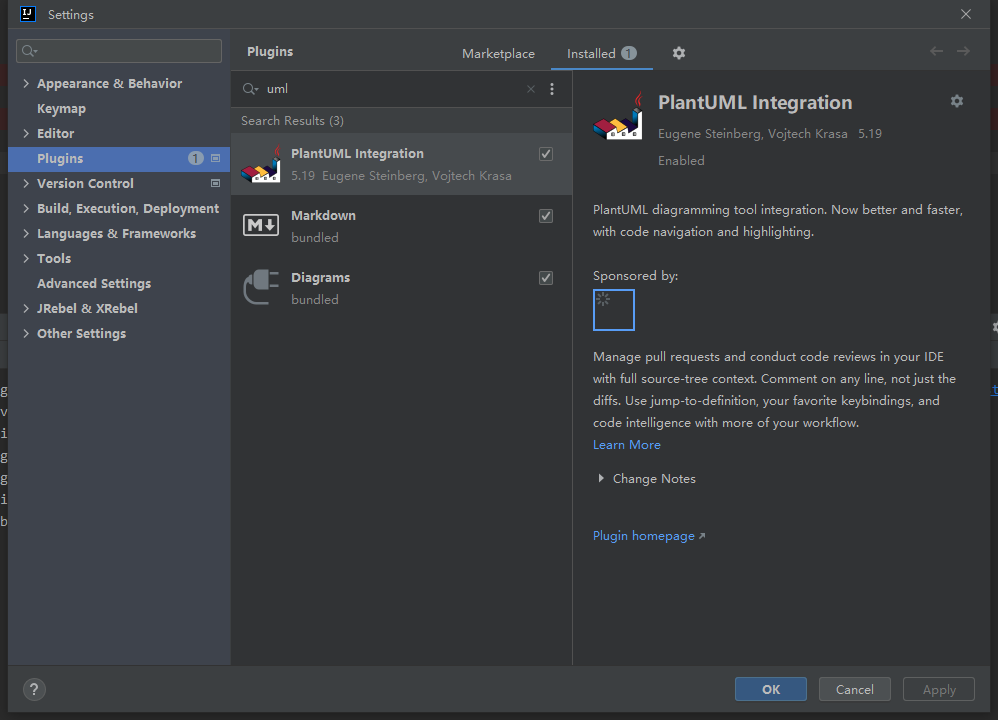
Task: Click the search options three-dot menu
Action: tap(552, 89)
